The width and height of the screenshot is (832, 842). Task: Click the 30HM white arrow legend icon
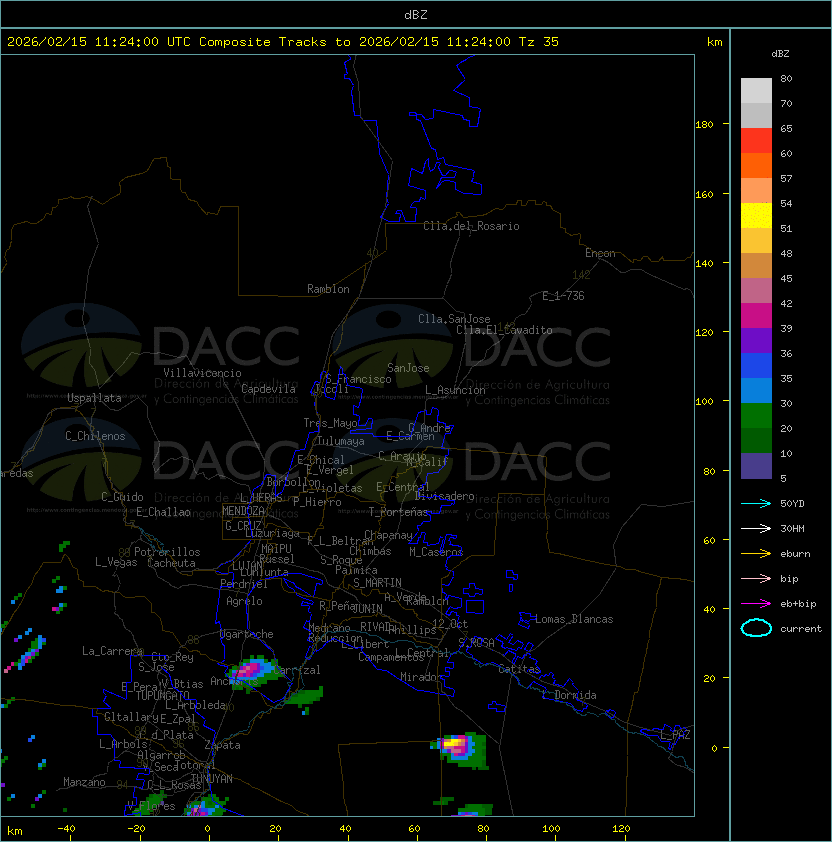click(756, 528)
